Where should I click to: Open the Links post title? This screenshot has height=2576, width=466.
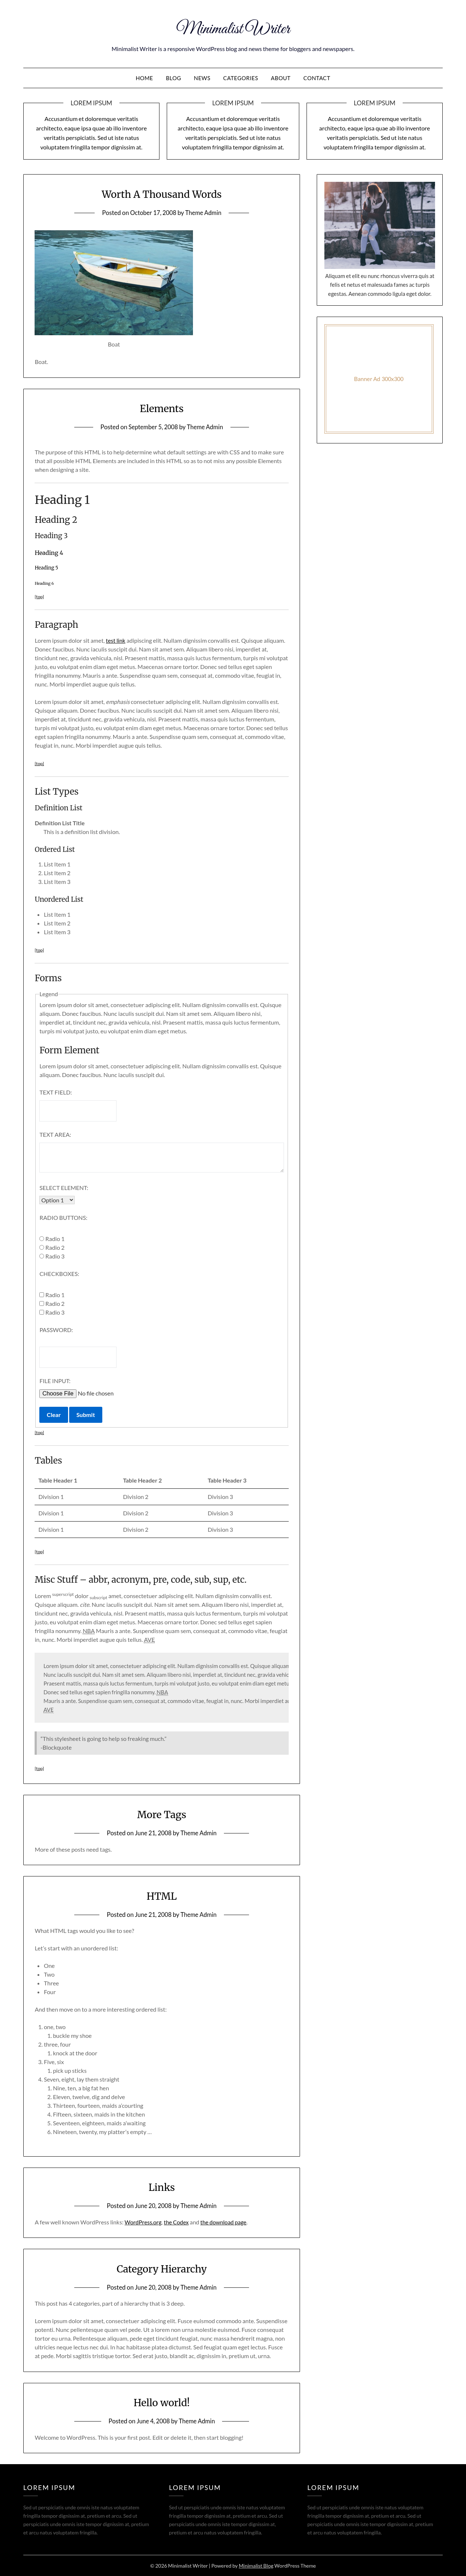[x=162, y=2187]
